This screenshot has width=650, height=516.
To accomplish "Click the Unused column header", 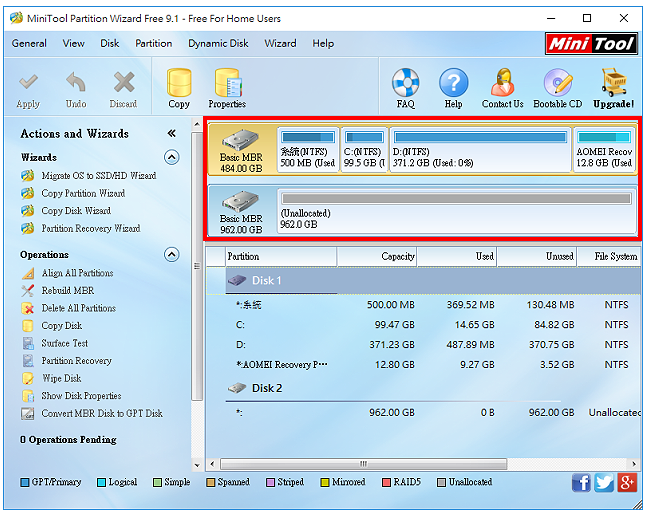I will click(537, 257).
